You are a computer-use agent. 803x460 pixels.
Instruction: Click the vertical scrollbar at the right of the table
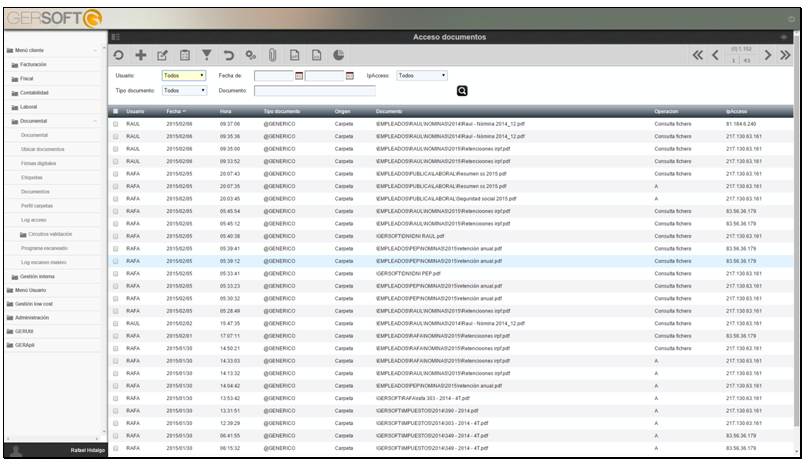pyautogui.click(x=796, y=231)
